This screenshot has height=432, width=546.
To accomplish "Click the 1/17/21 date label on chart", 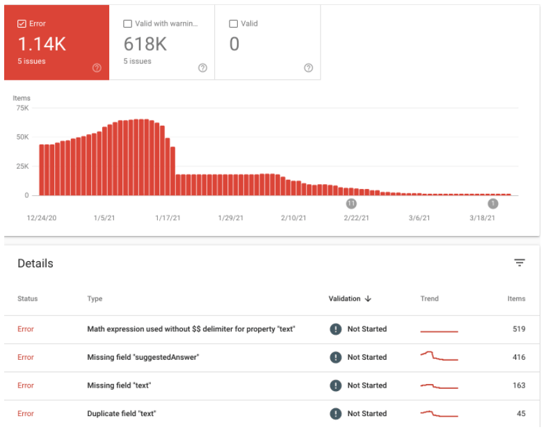I will point(168,218).
